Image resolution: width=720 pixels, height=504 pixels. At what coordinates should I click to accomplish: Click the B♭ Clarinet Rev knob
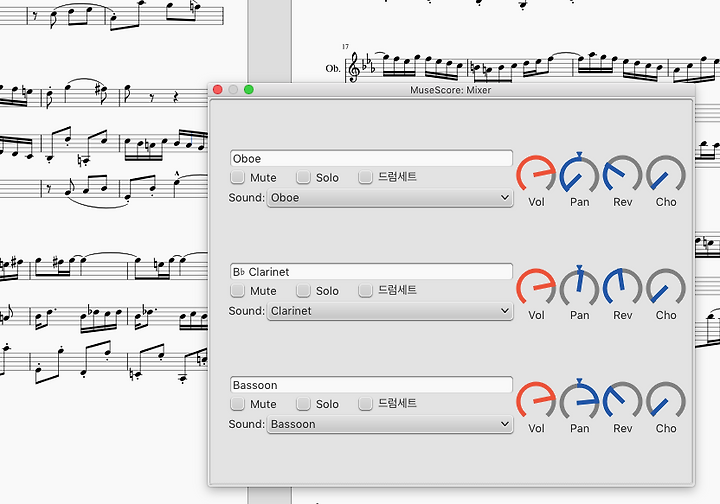point(622,288)
